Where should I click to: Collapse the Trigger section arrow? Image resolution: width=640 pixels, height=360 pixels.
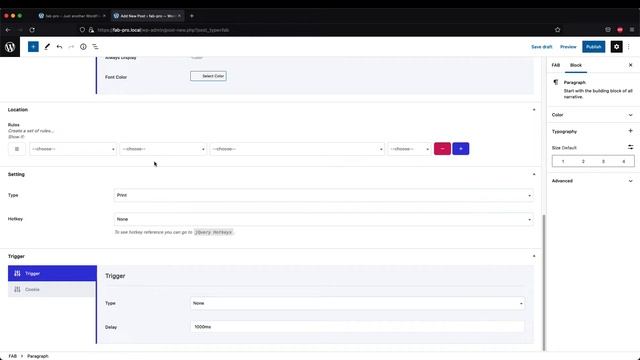click(534, 256)
